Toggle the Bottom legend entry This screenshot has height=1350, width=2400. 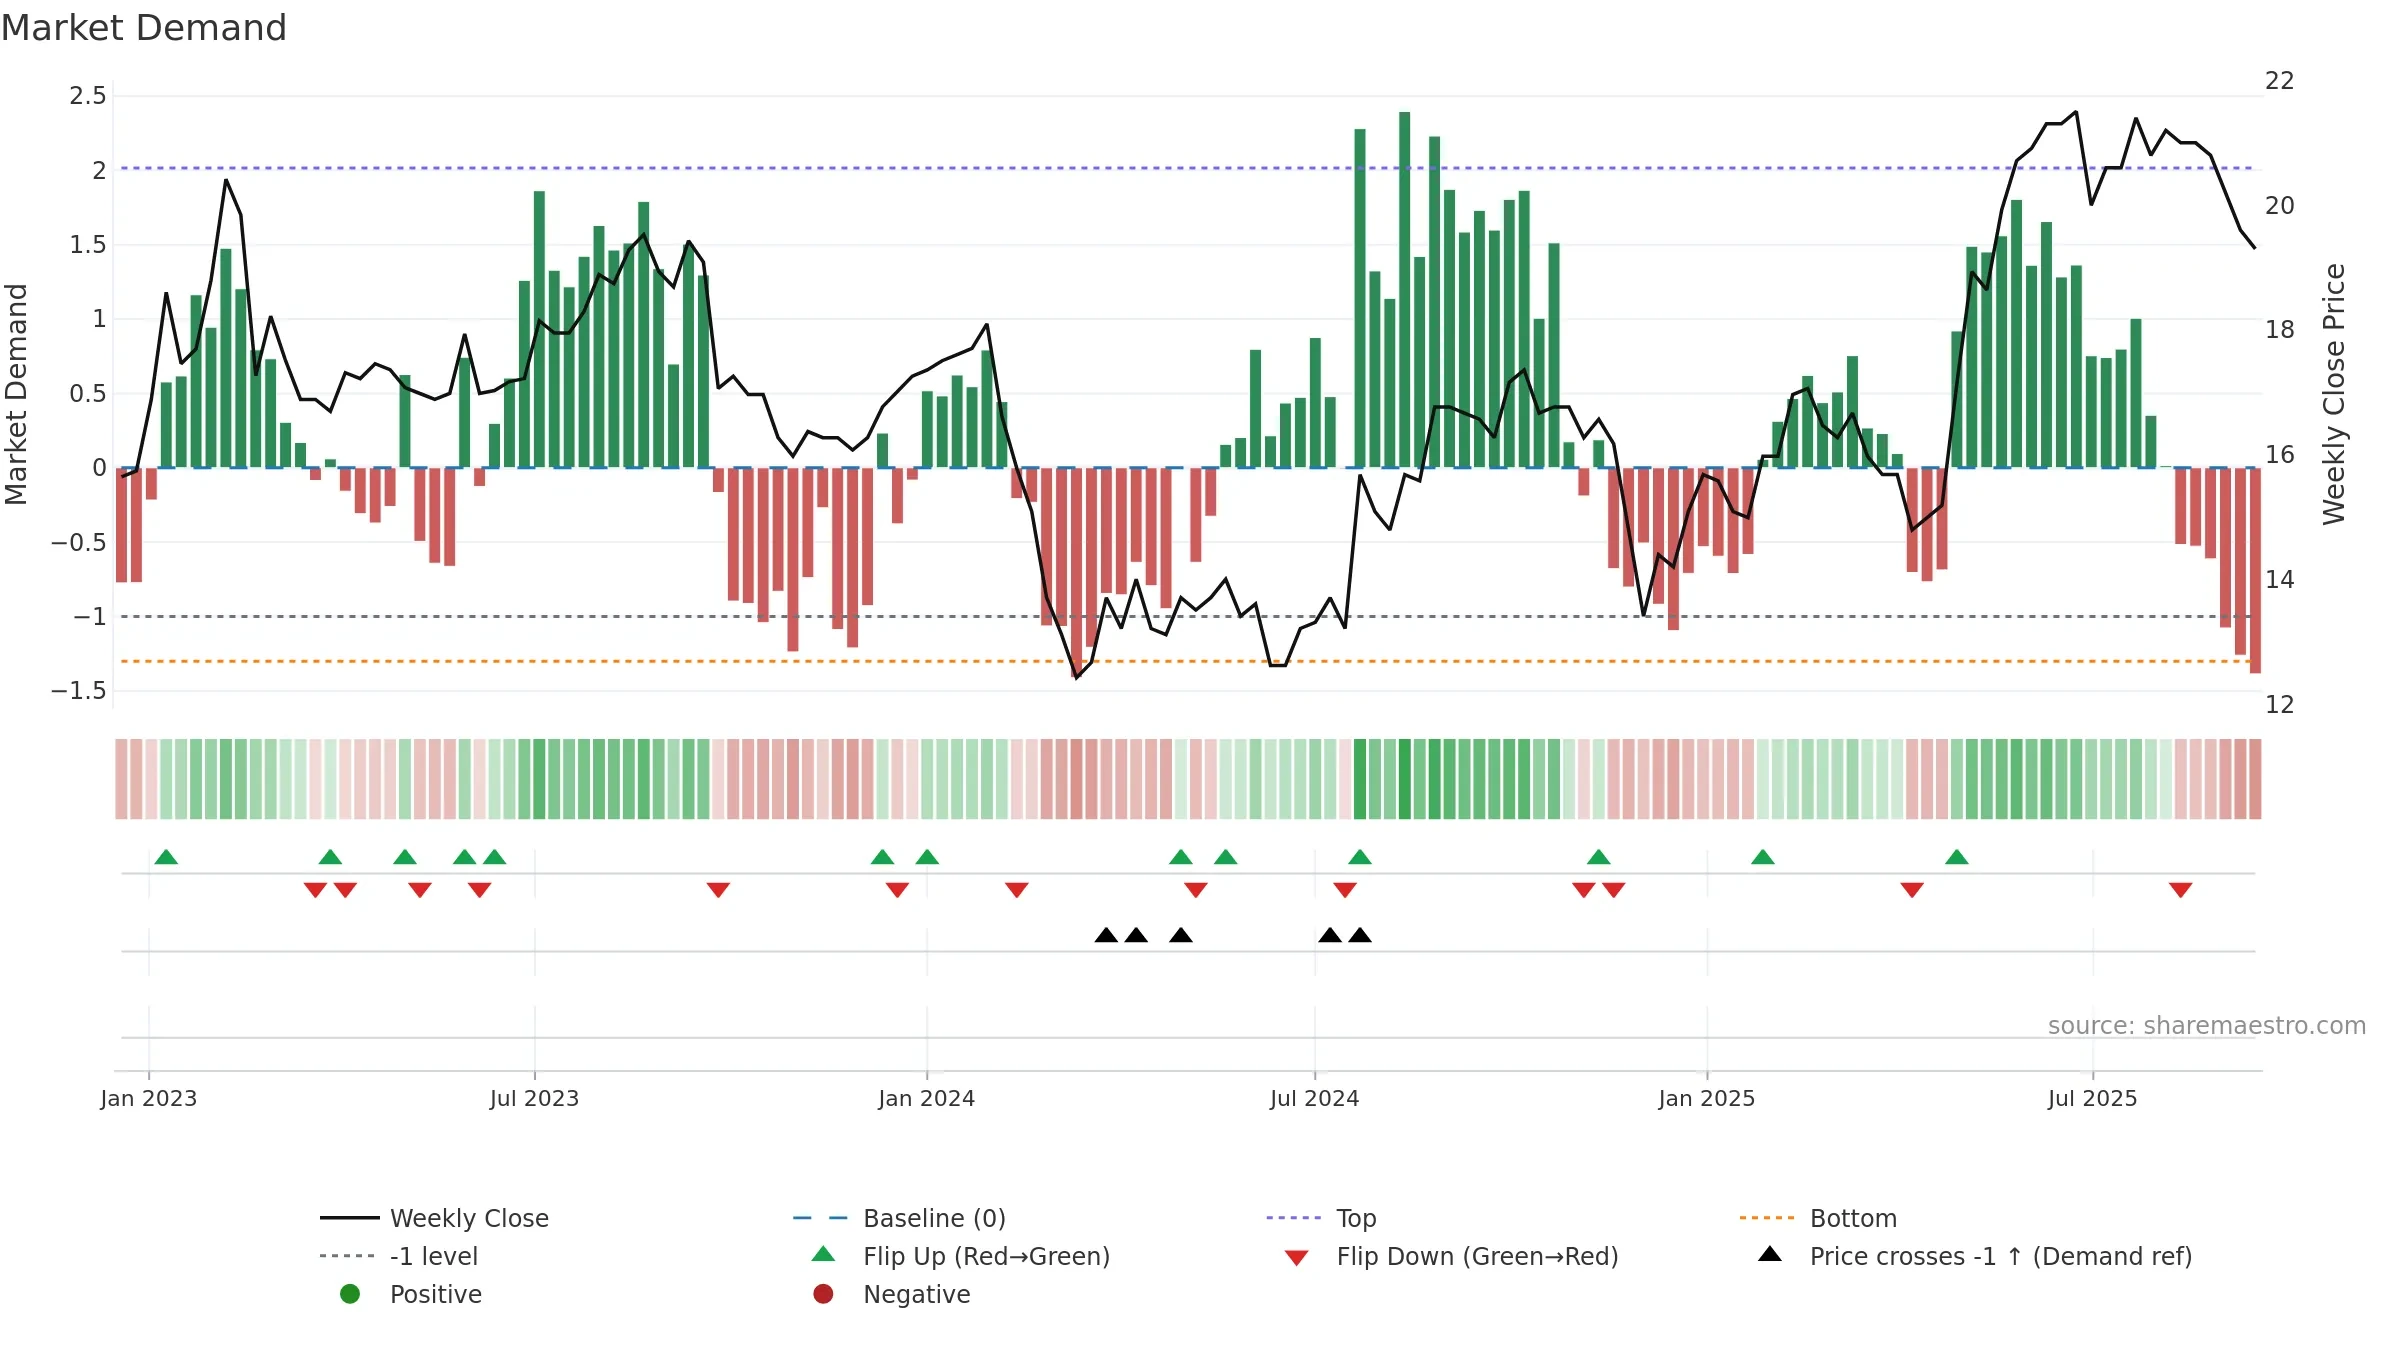pos(1818,1218)
